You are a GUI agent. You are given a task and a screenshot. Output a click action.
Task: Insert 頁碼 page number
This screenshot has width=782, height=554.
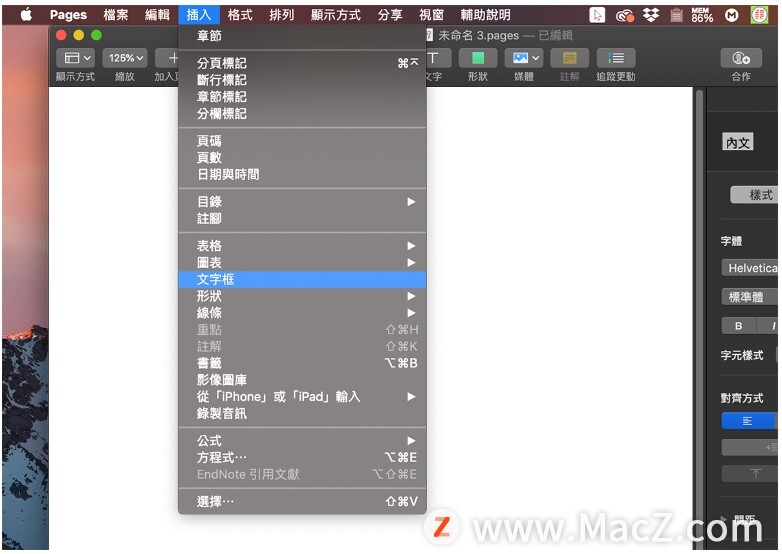(x=302, y=141)
